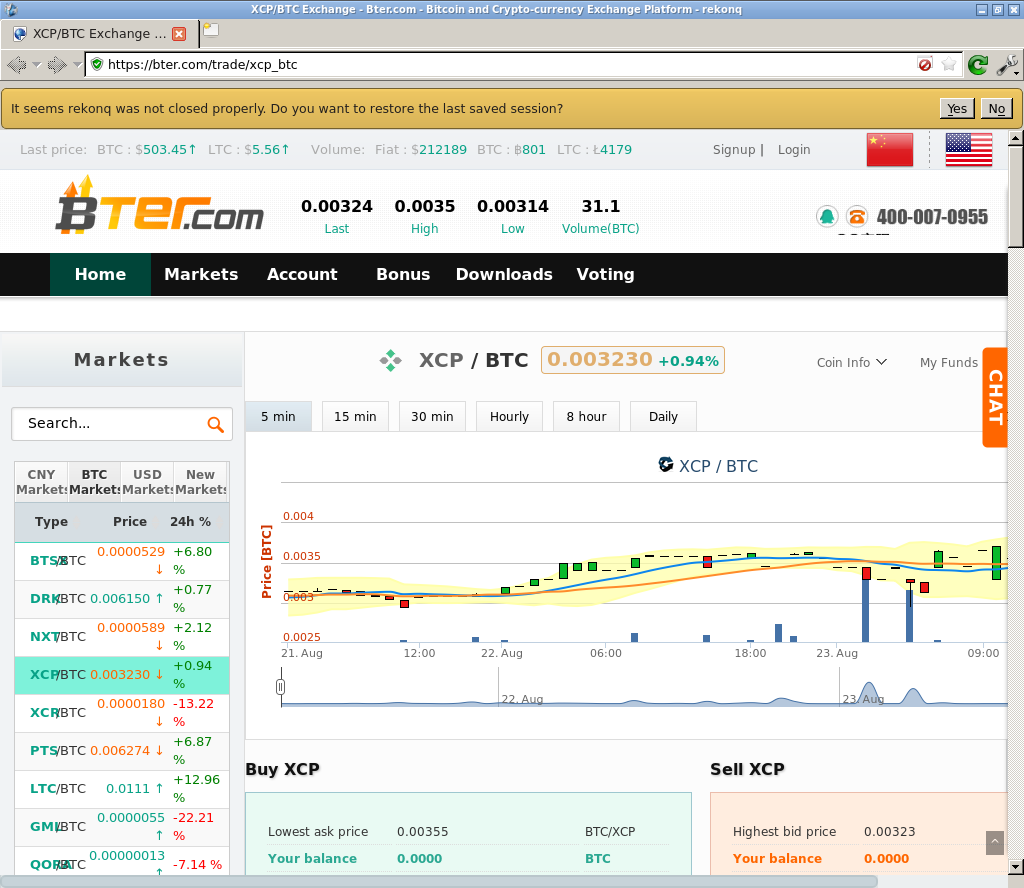Click the Bter.com logo
Image resolution: width=1024 pixels, height=888 pixels.
[160, 206]
